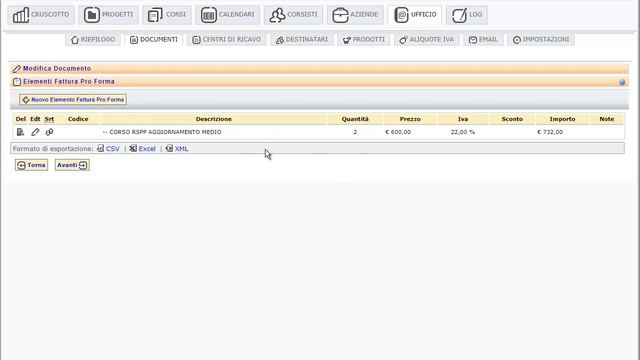
Task: Click the Quantità column header
Action: tap(355, 119)
